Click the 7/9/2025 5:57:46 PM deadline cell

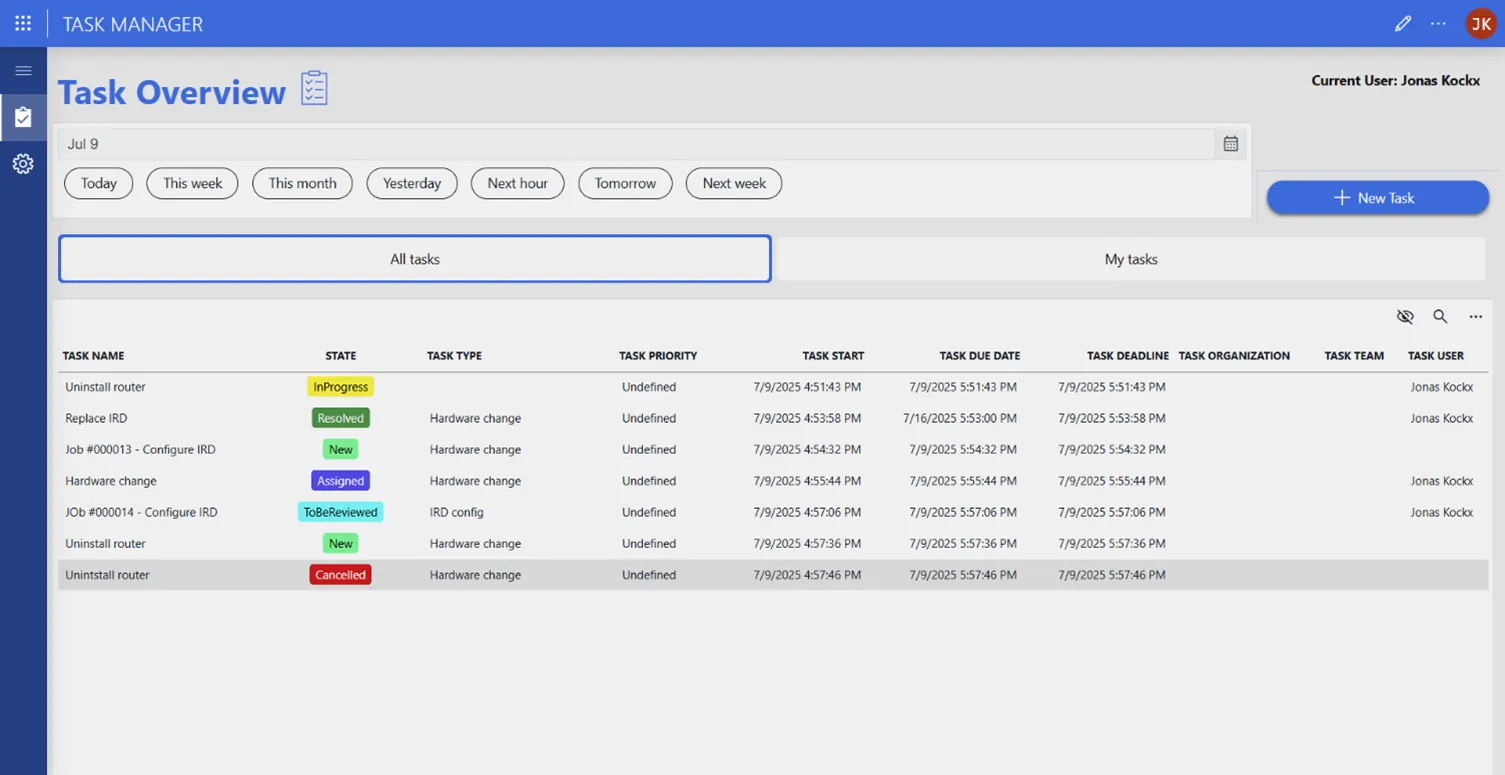point(1112,575)
